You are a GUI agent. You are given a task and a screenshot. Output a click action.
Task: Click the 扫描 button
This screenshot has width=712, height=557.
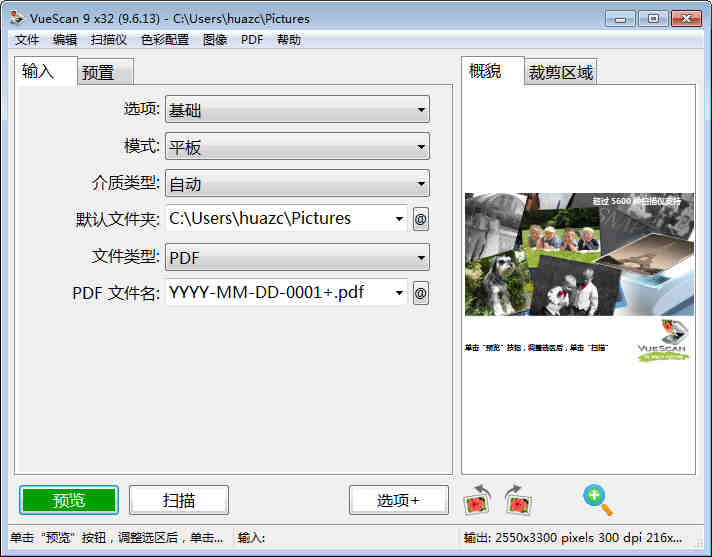[x=179, y=500]
